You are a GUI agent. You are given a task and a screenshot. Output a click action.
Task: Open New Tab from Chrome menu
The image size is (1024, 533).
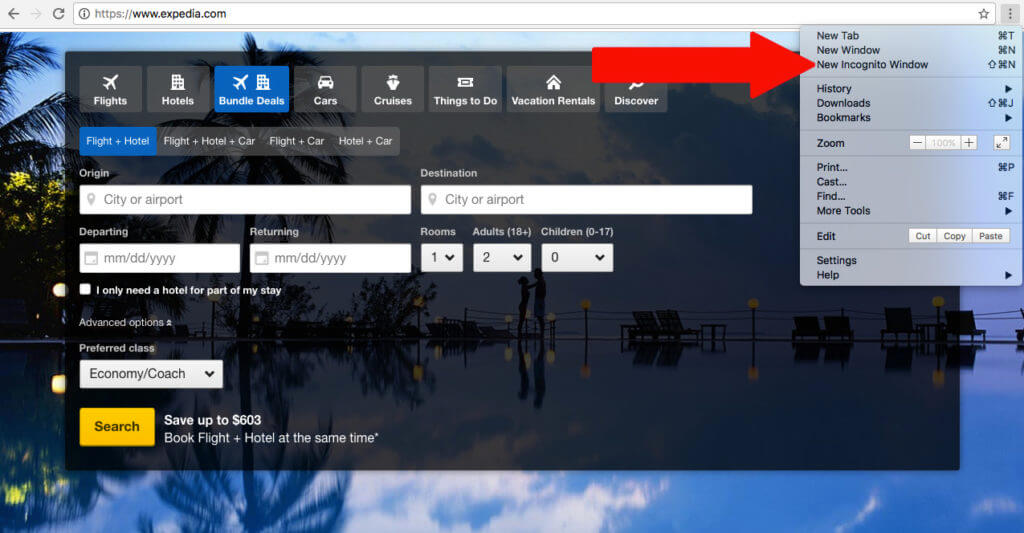[x=911, y=36]
